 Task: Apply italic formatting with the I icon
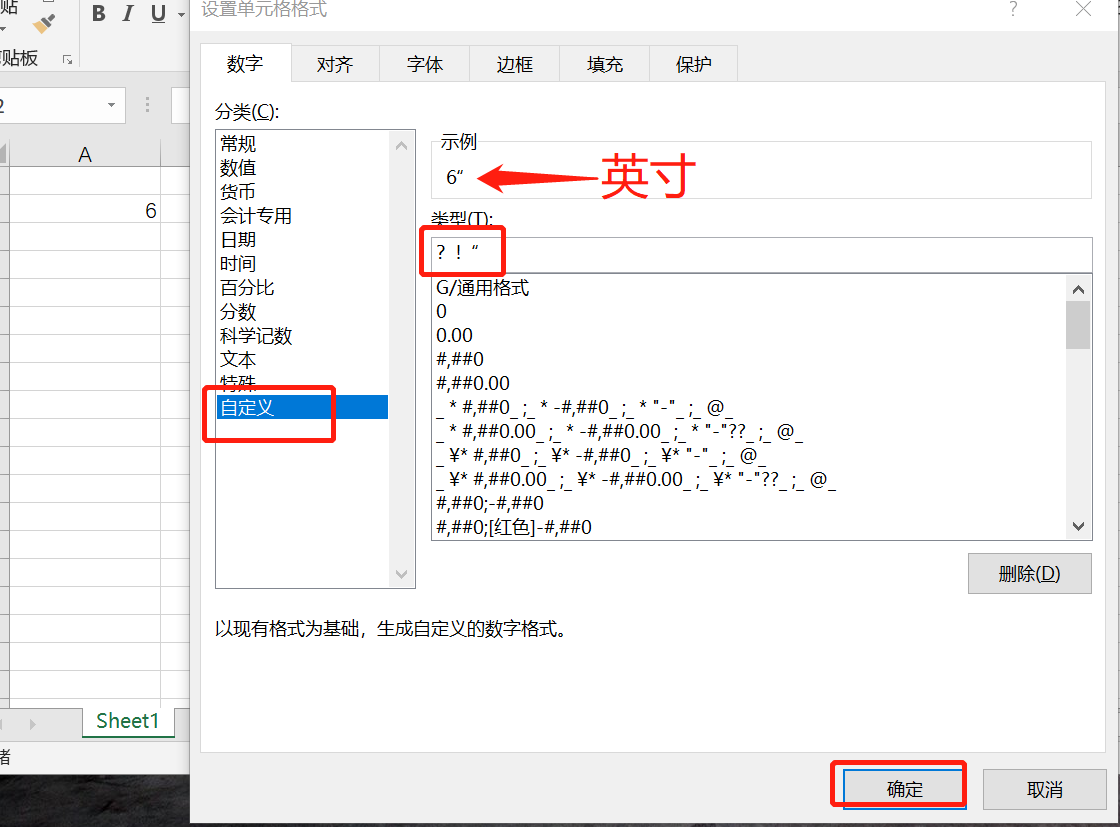pos(126,13)
